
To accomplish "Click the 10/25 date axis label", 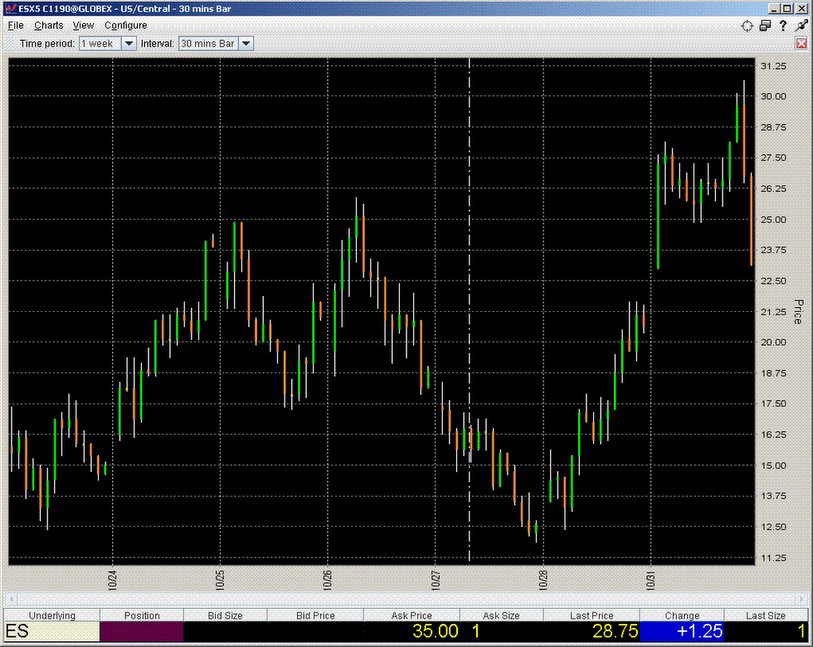I will click(220, 580).
